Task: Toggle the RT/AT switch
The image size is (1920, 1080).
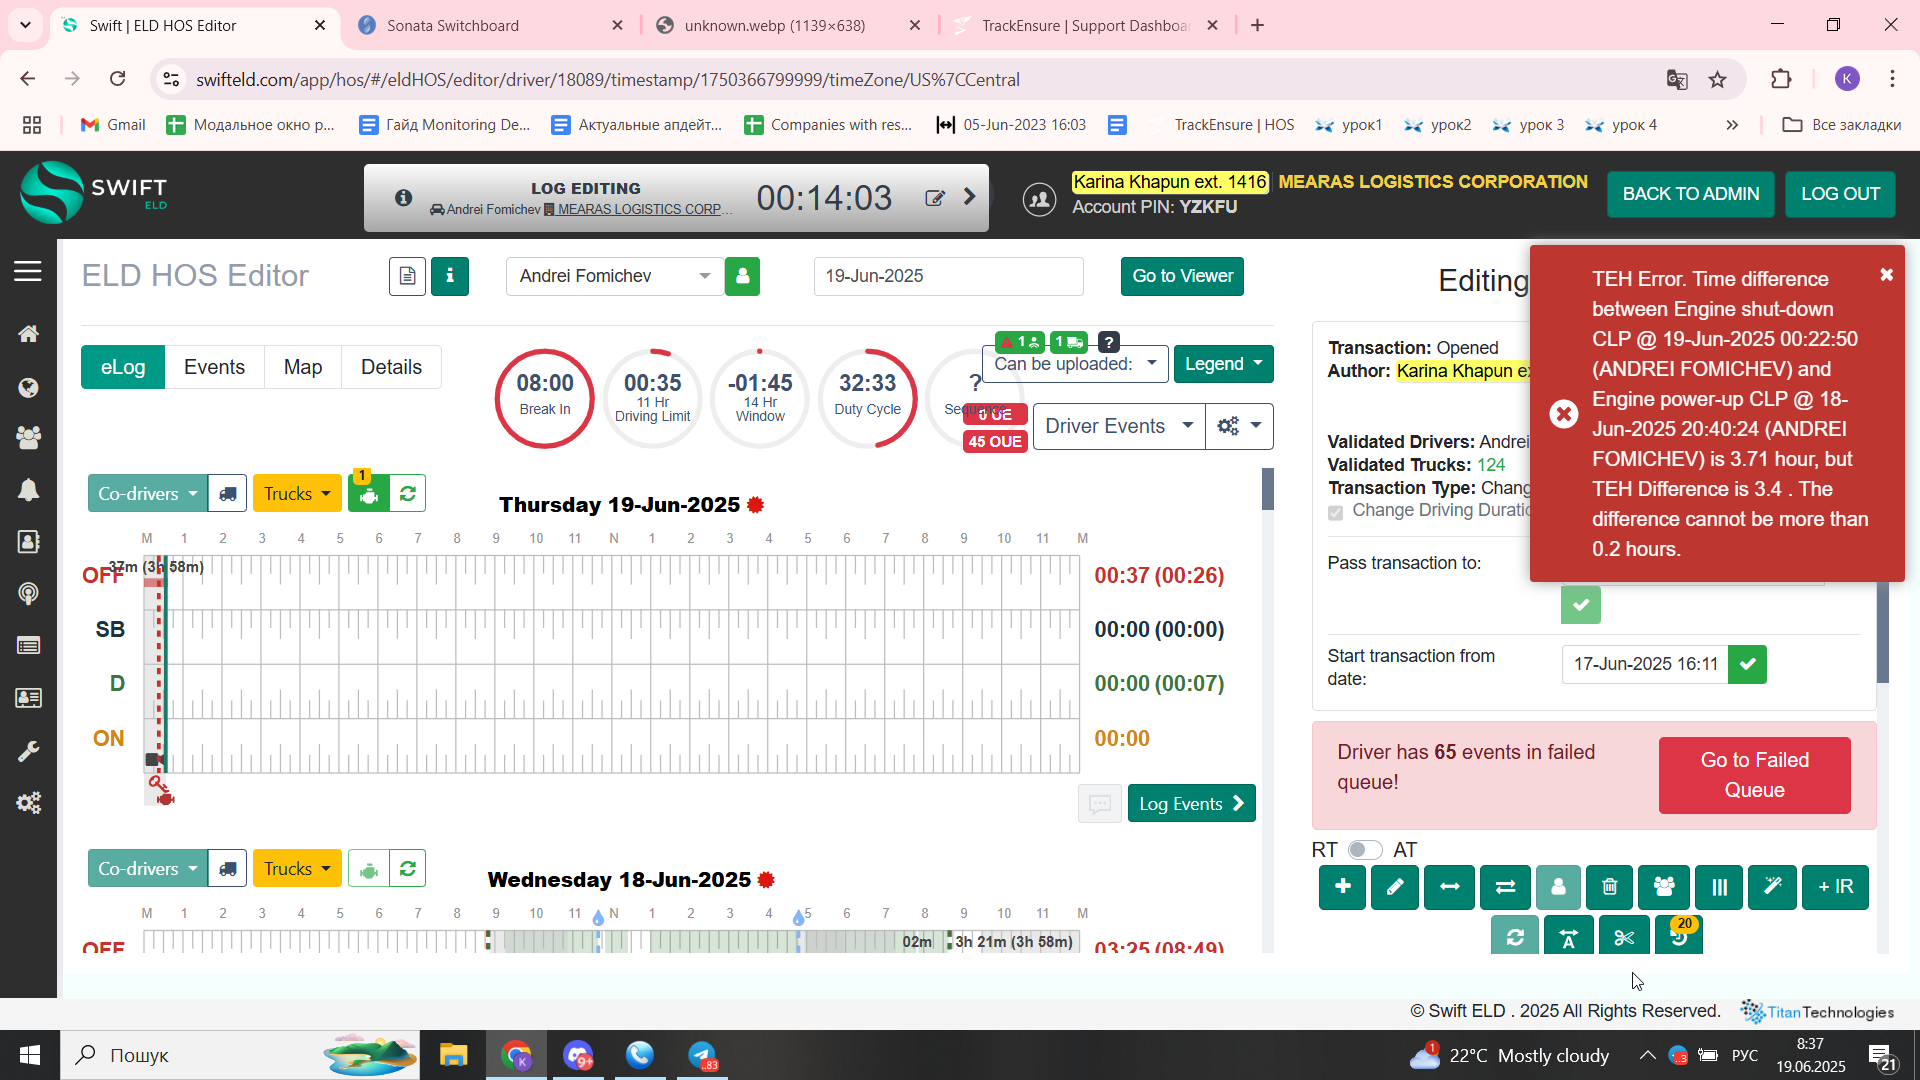Action: (1364, 850)
